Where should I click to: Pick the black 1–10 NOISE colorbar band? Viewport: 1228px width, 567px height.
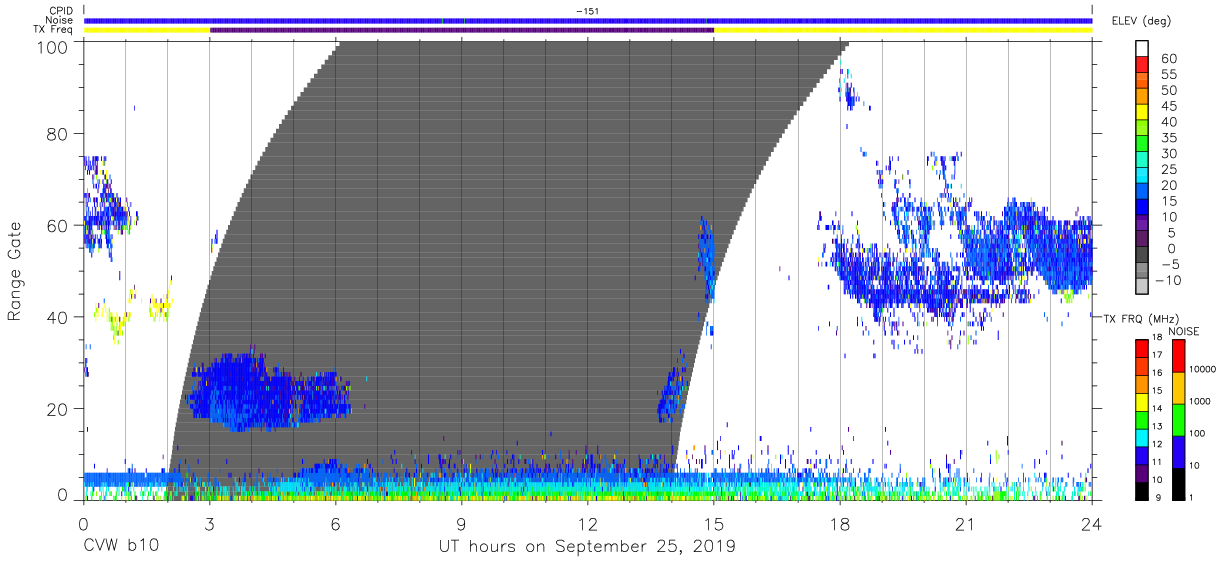click(x=1177, y=483)
